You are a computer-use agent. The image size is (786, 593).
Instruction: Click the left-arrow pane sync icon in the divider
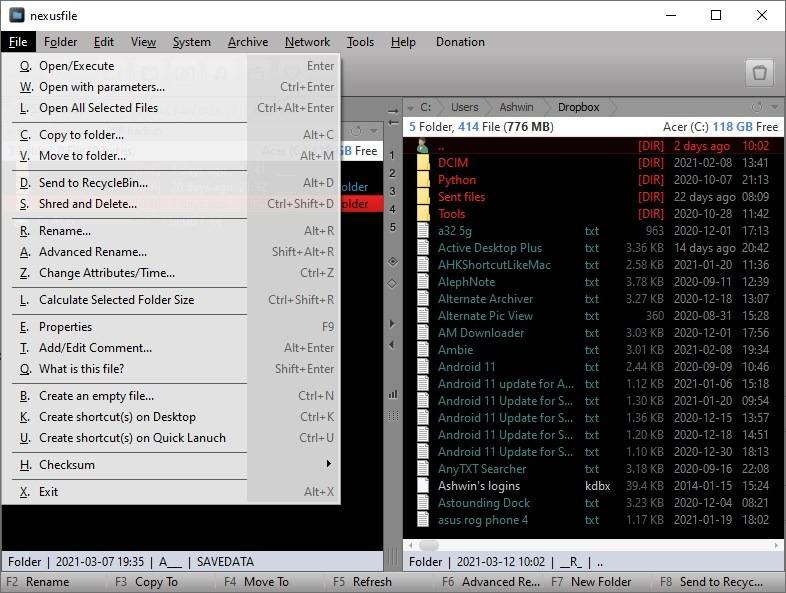click(393, 122)
